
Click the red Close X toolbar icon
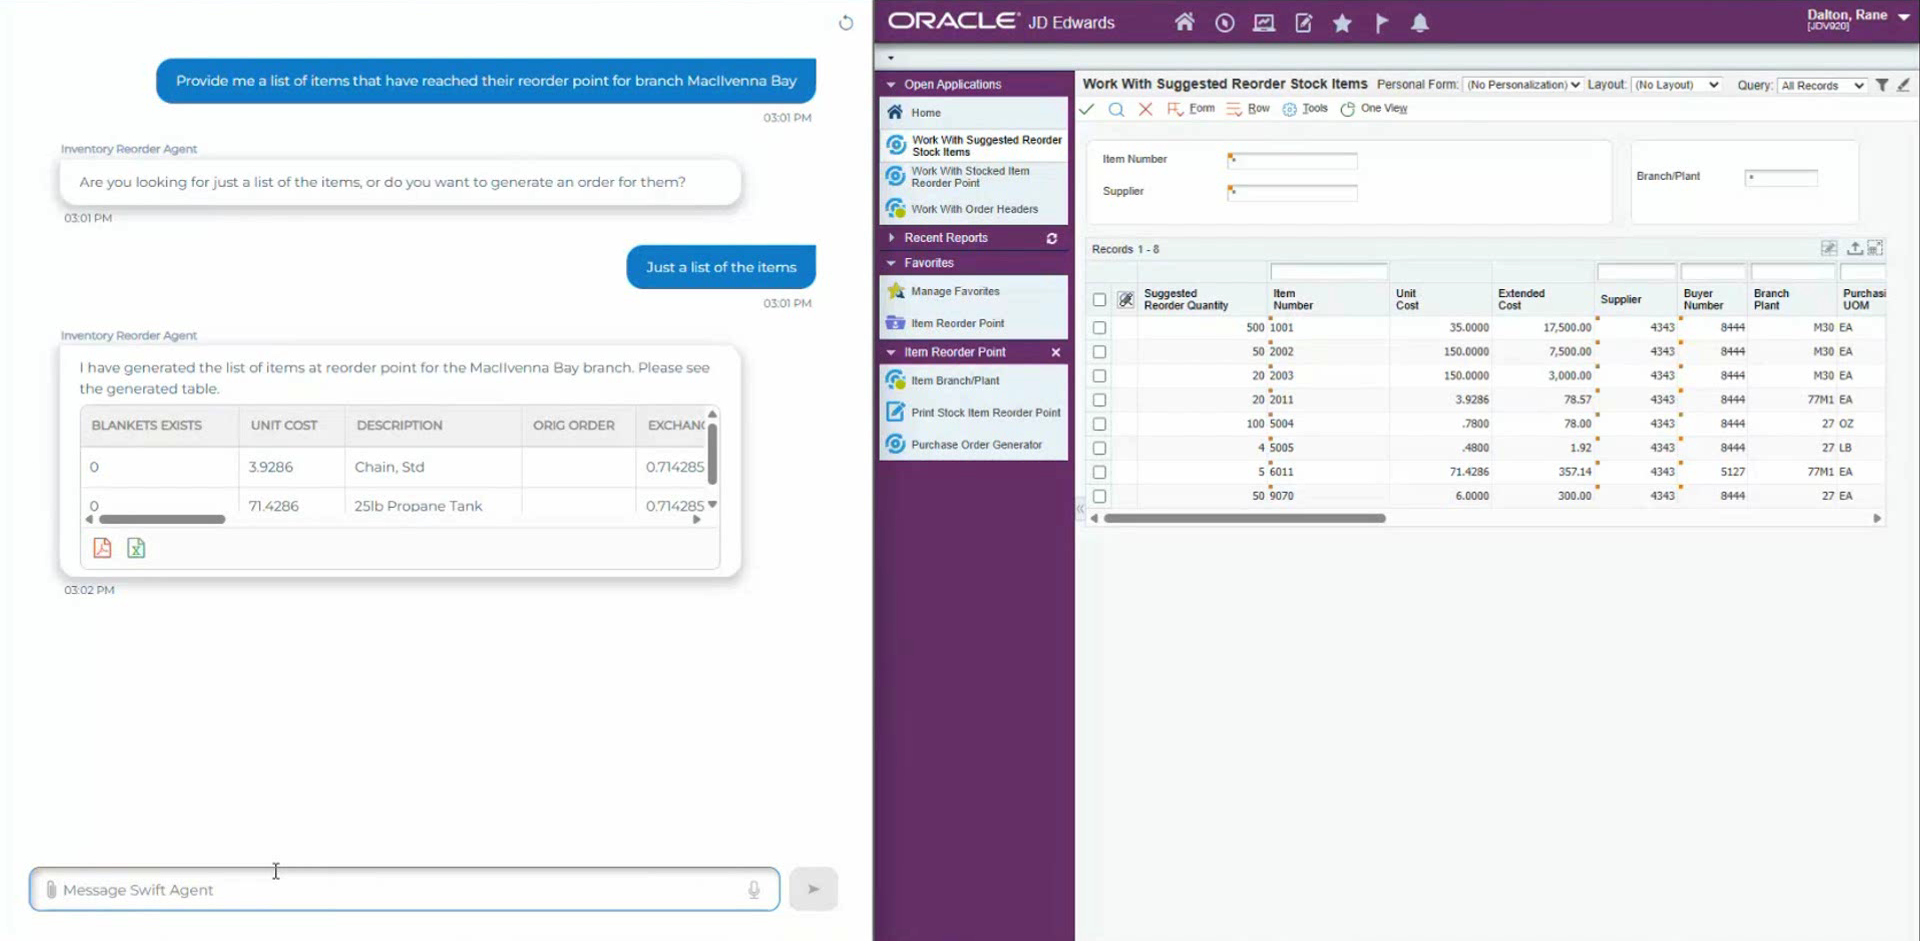pyautogui.click(x=1146, y=109)
